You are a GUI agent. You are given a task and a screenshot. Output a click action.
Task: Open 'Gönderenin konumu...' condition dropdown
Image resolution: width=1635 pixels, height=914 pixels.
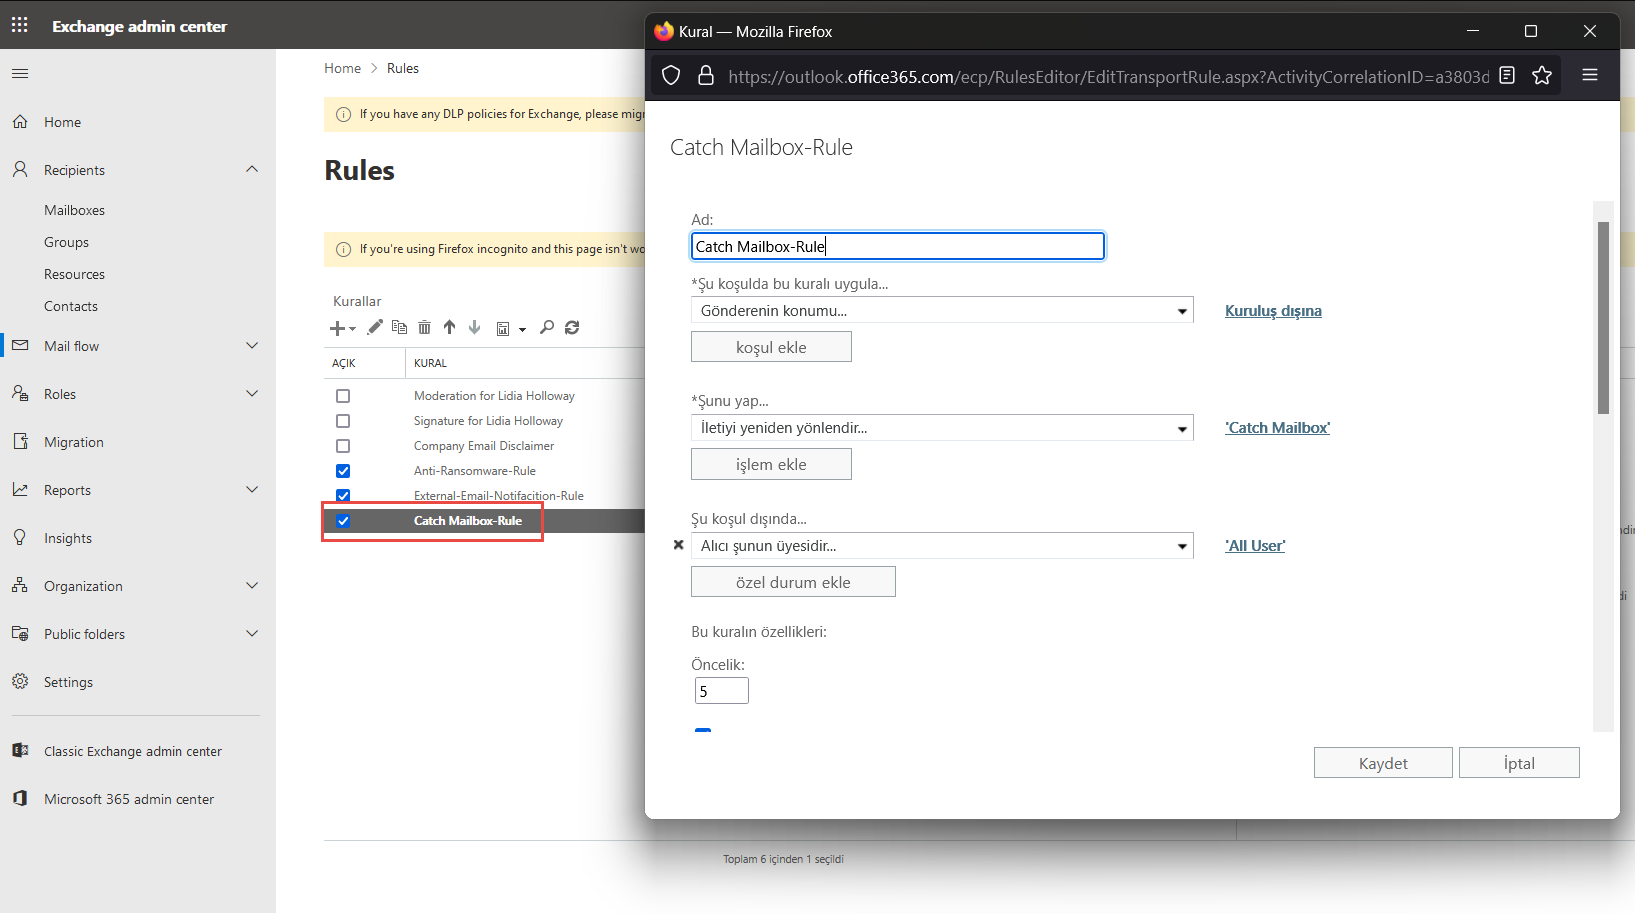[x=942, y=311]
